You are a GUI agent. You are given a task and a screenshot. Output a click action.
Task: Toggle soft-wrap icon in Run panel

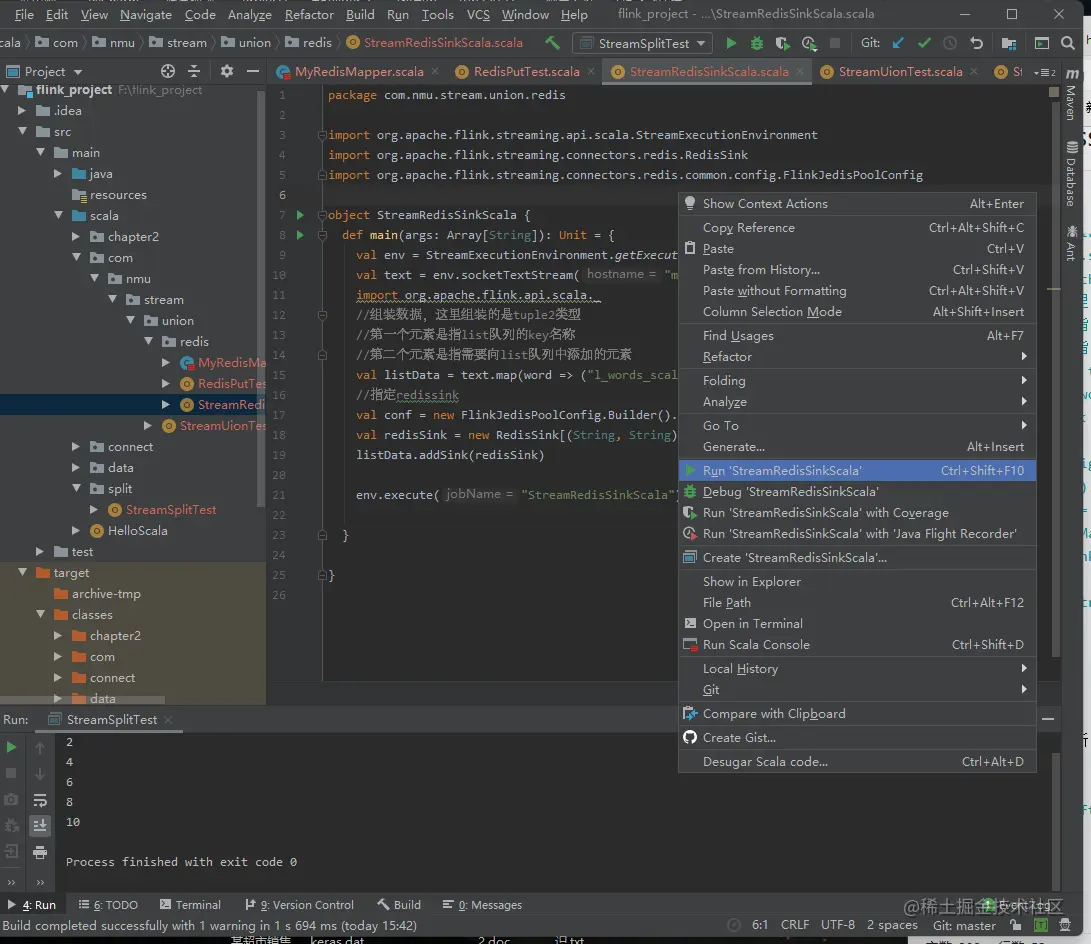pos(40,800)
